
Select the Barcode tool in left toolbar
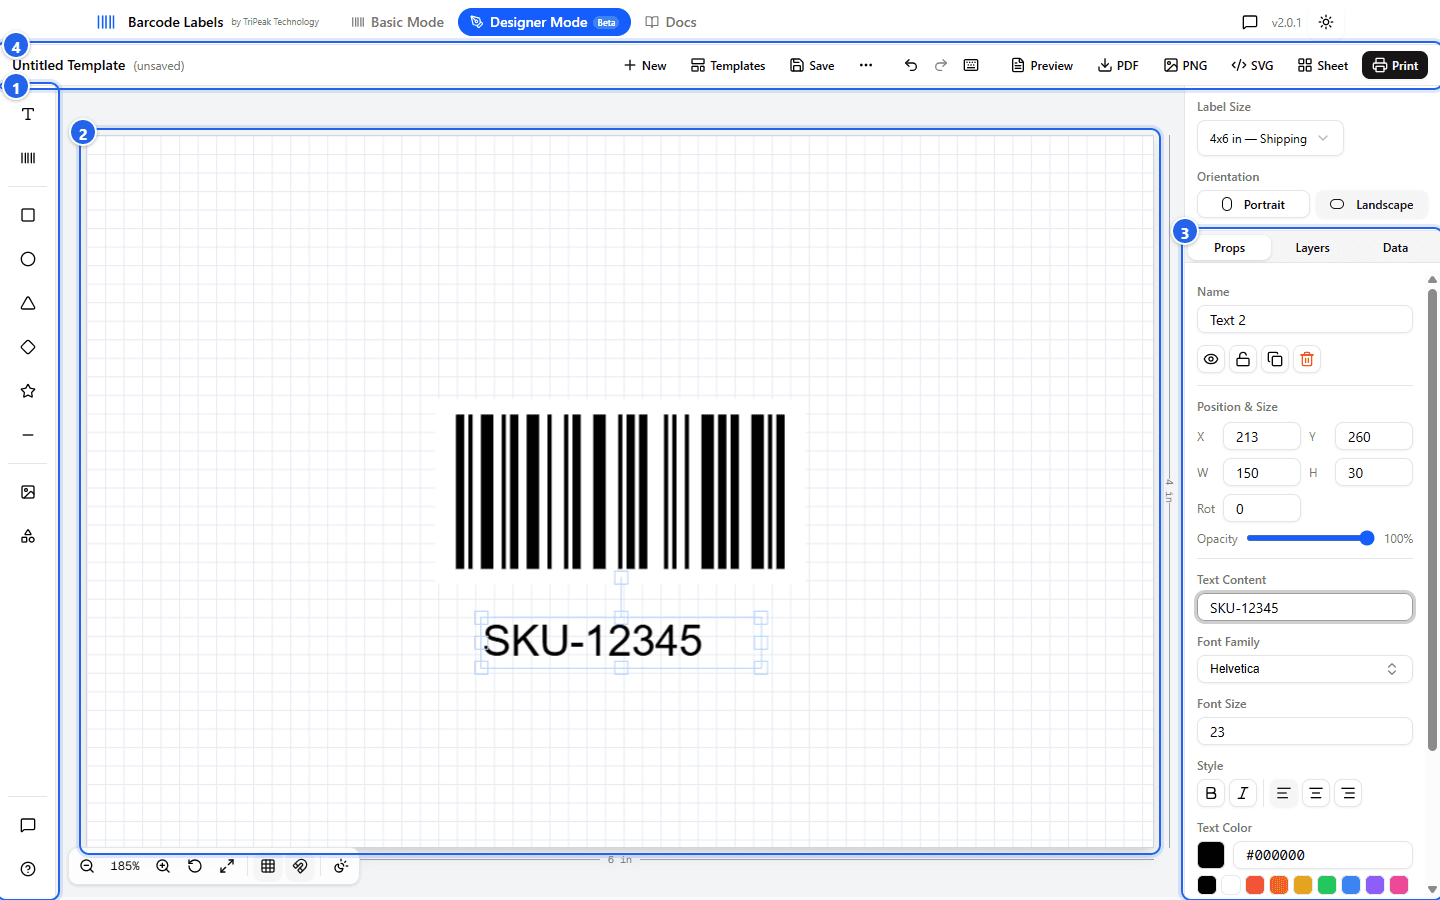[28, 158]
